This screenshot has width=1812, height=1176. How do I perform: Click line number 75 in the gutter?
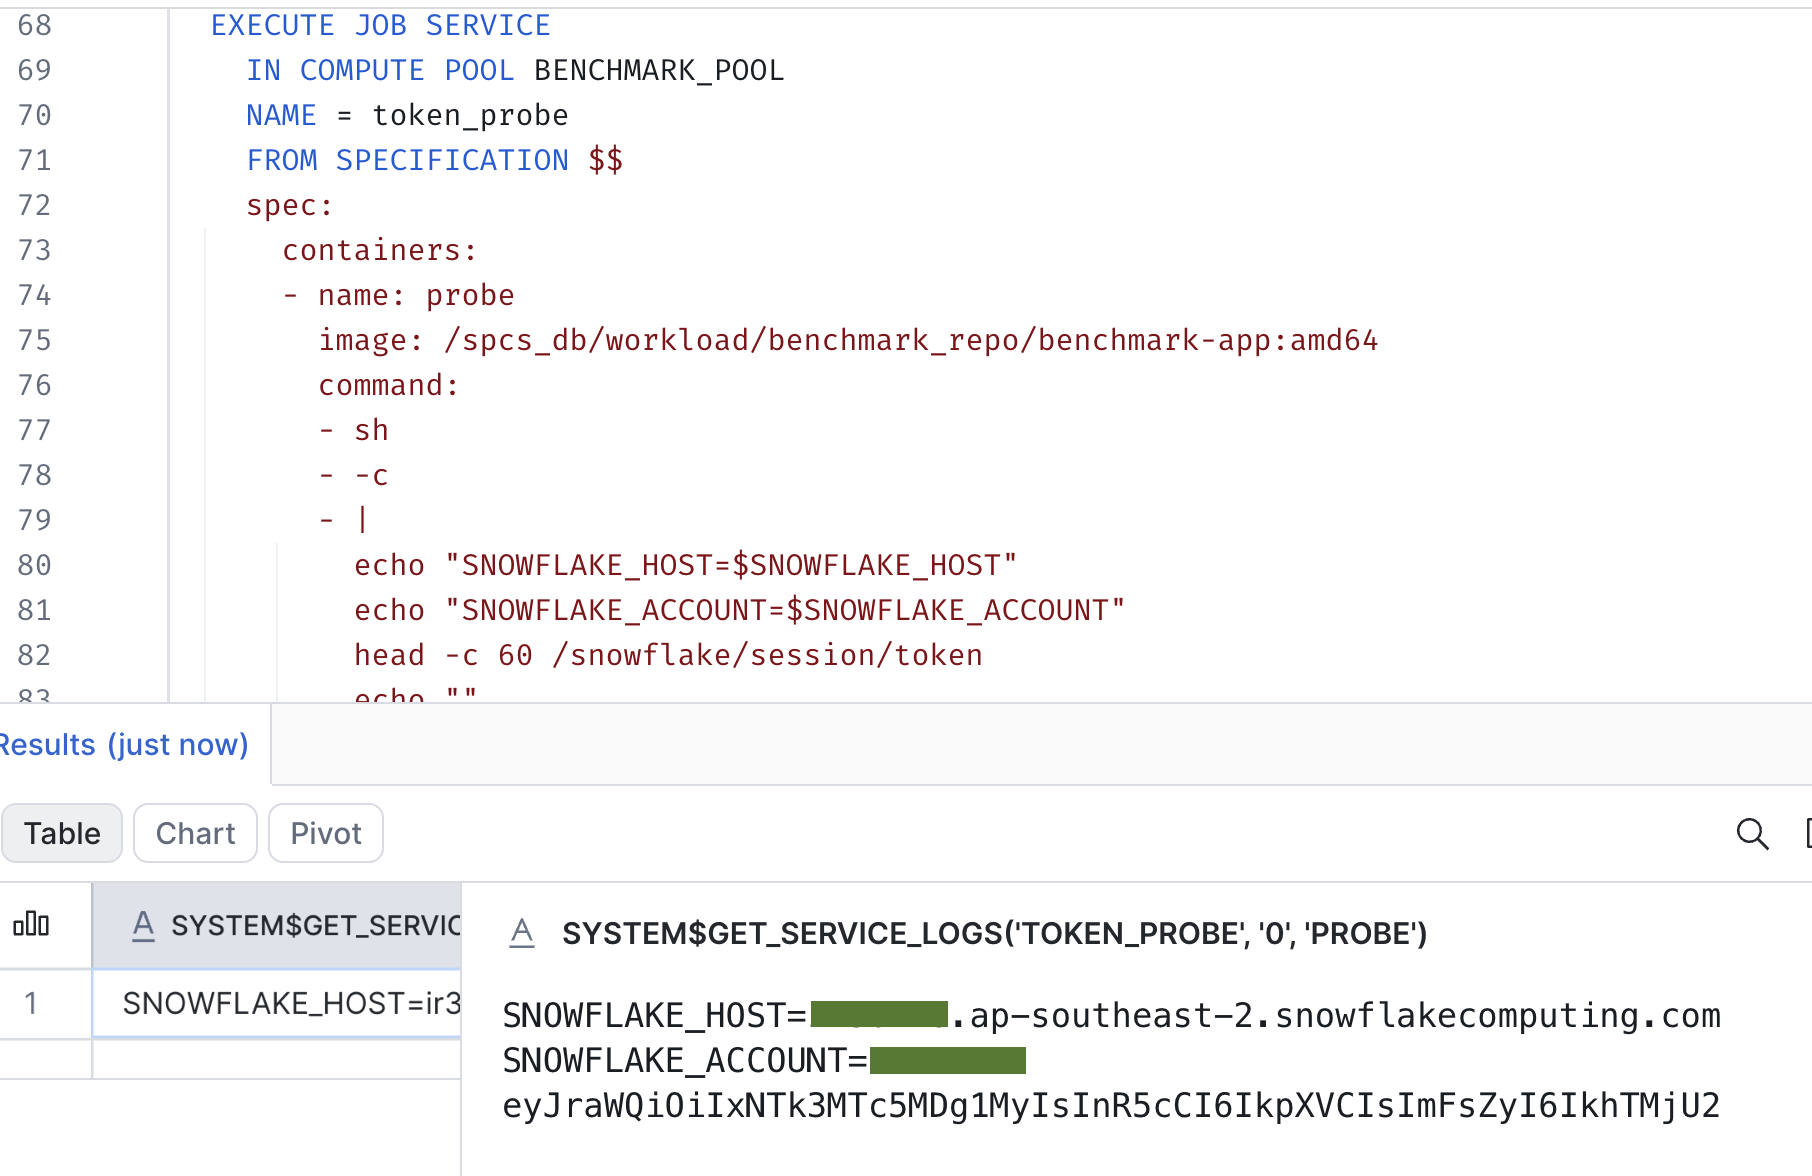click(x=34, y=340)
